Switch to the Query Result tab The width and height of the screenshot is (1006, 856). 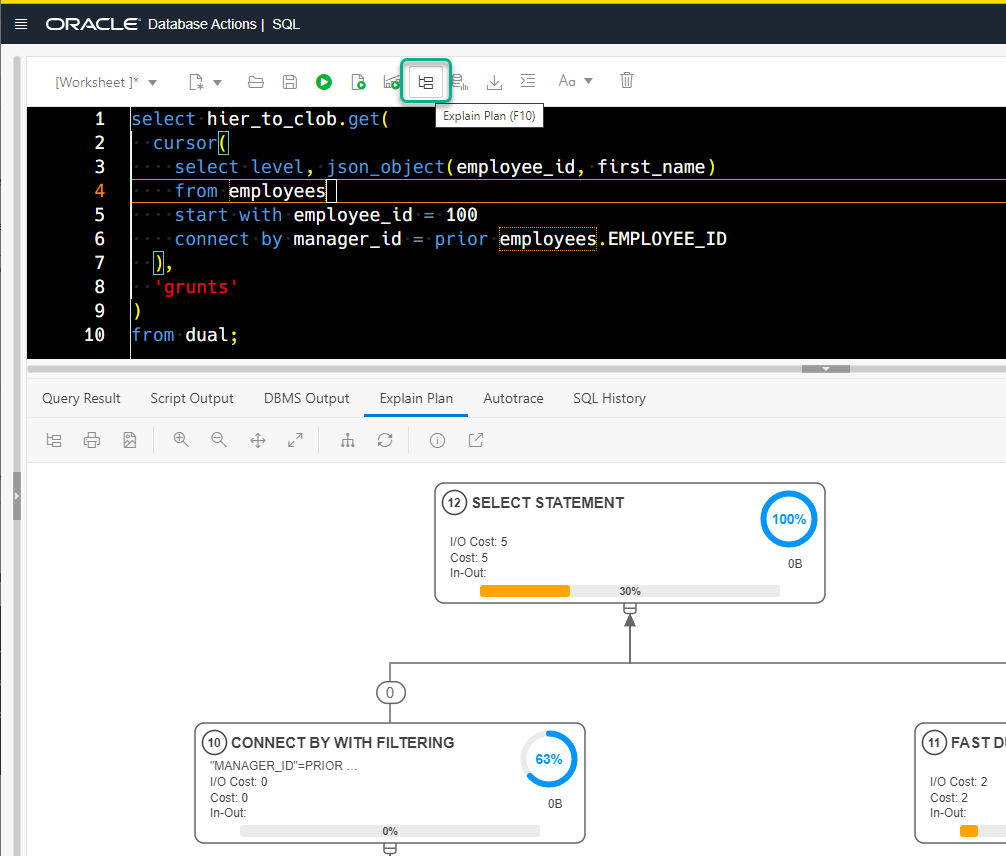coord(81,398)
